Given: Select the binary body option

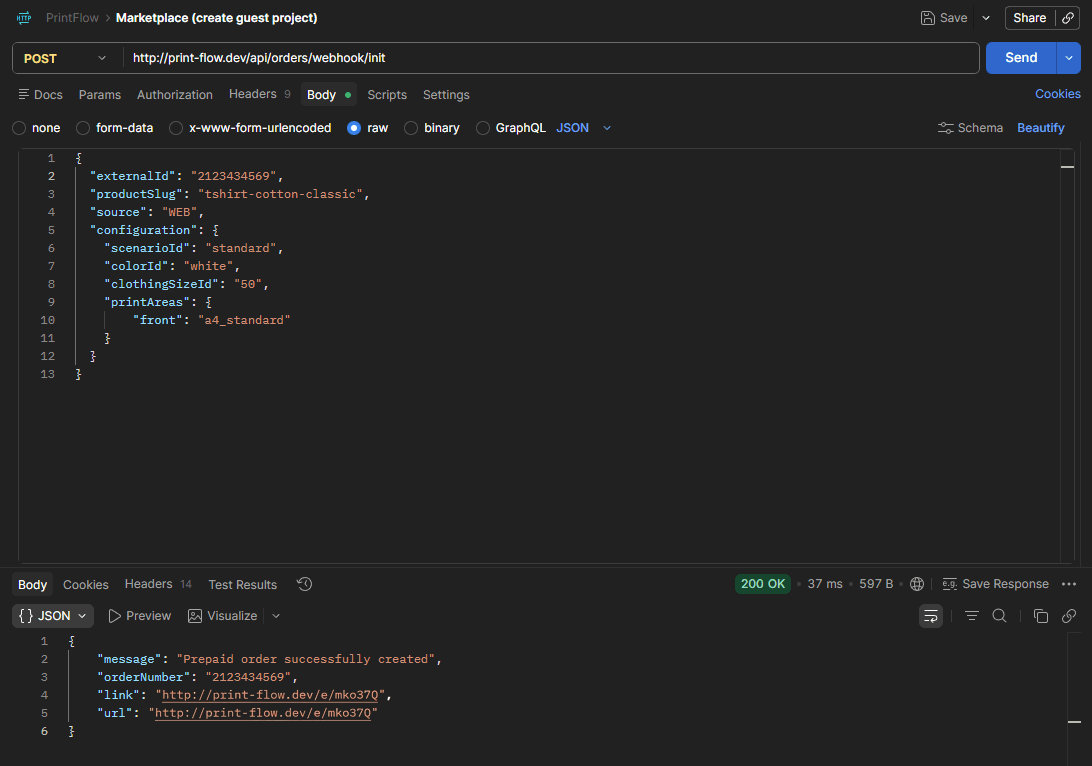Looking at the screenshot, I should [411, 128].
